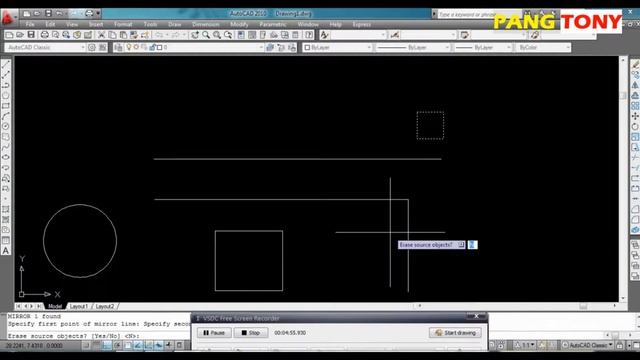640x360 pixels.
Task: Select the Arc draw tool
Action: 6,116
